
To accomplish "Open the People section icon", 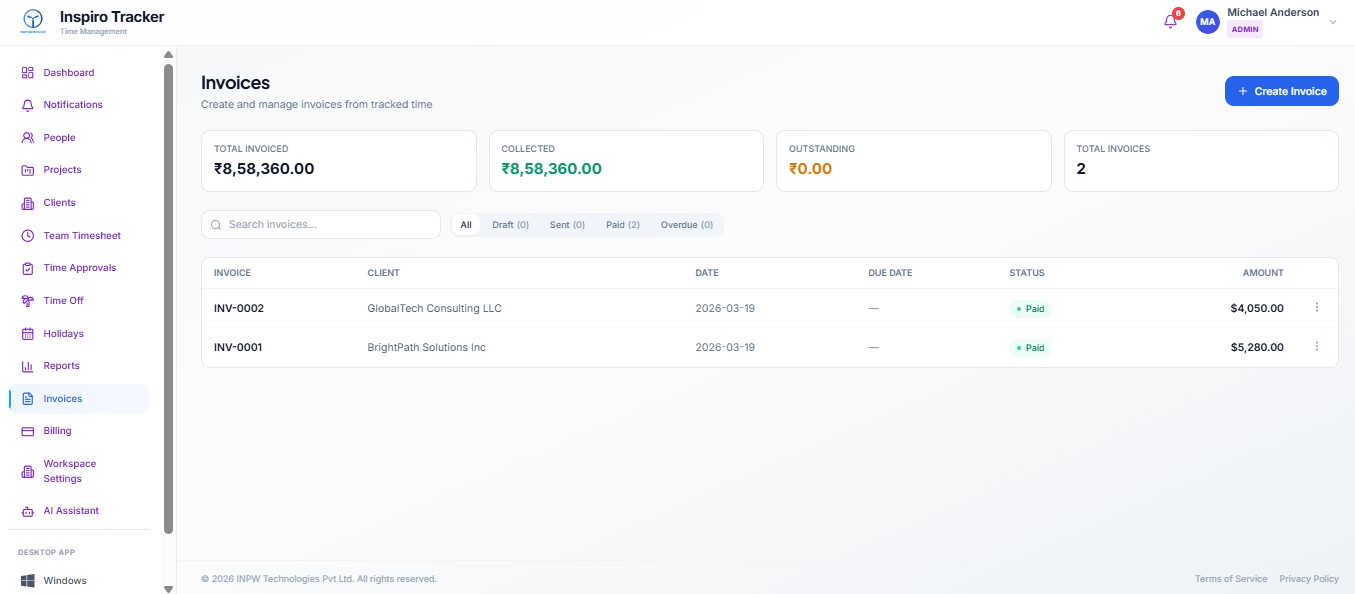I will point(26,137).
